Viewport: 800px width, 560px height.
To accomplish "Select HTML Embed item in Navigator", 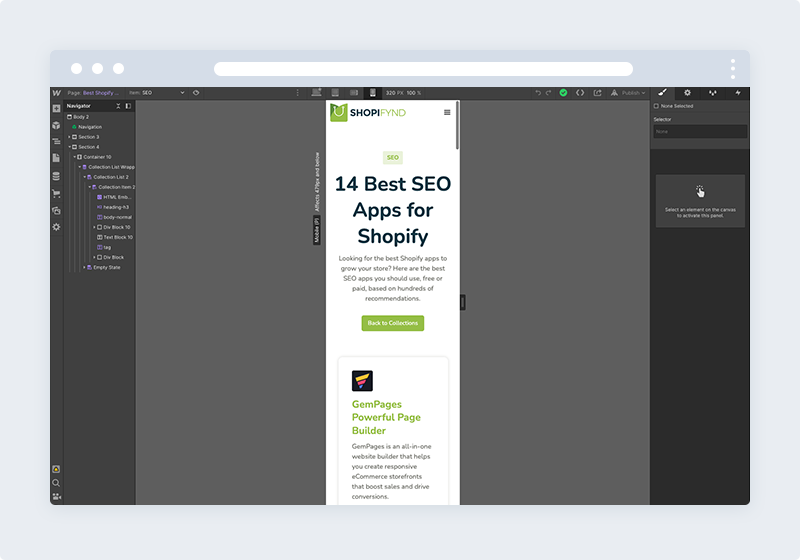I will 114,197.
